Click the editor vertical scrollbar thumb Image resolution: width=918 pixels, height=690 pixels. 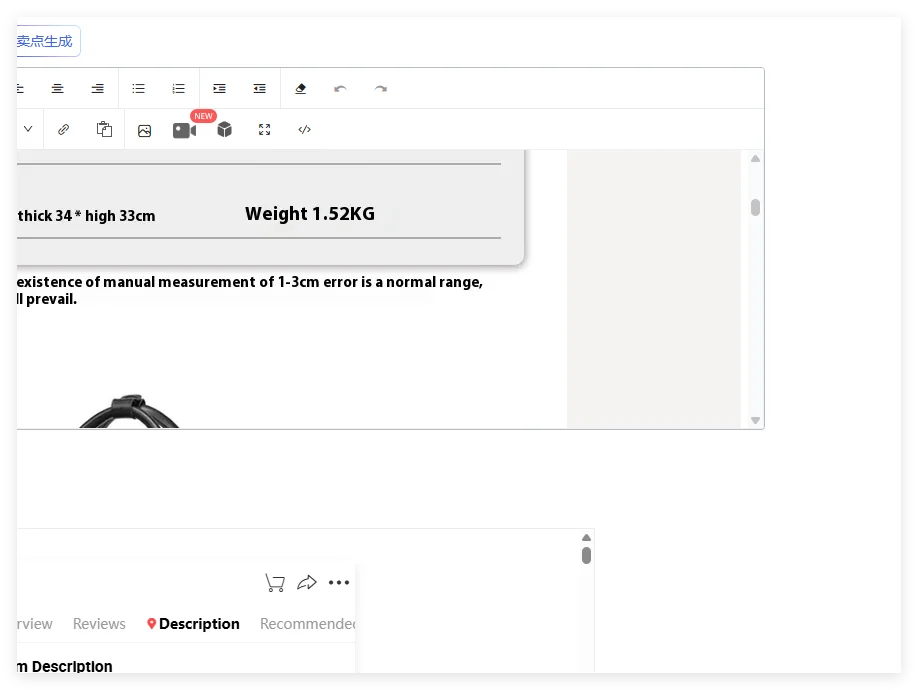coord(755,207)
